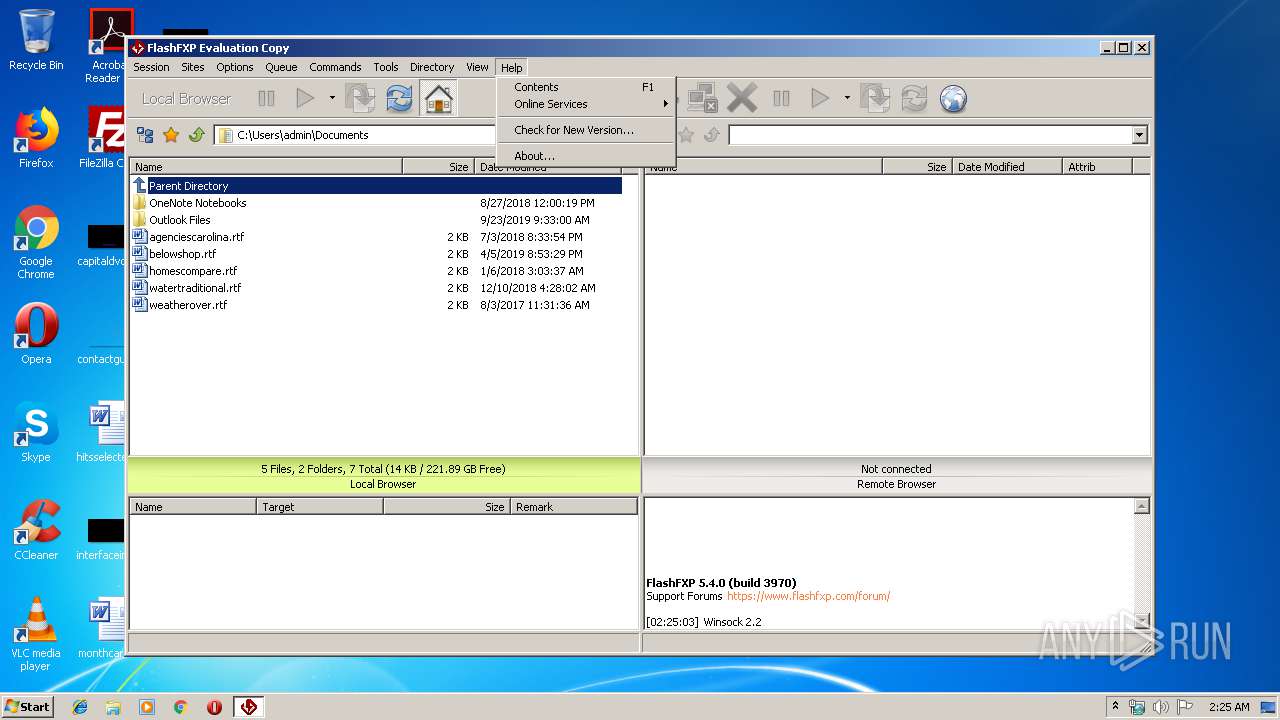The width and height of the screenshot is (1280, 720).
Task: Click the Not connected status text
Action: [x=896, y=469]
